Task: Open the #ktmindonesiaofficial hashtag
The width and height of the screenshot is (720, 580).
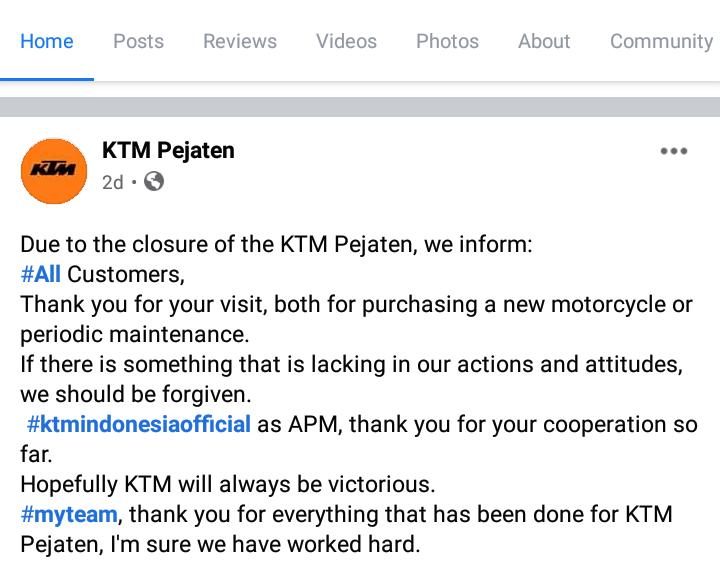Action: point(139,424)
